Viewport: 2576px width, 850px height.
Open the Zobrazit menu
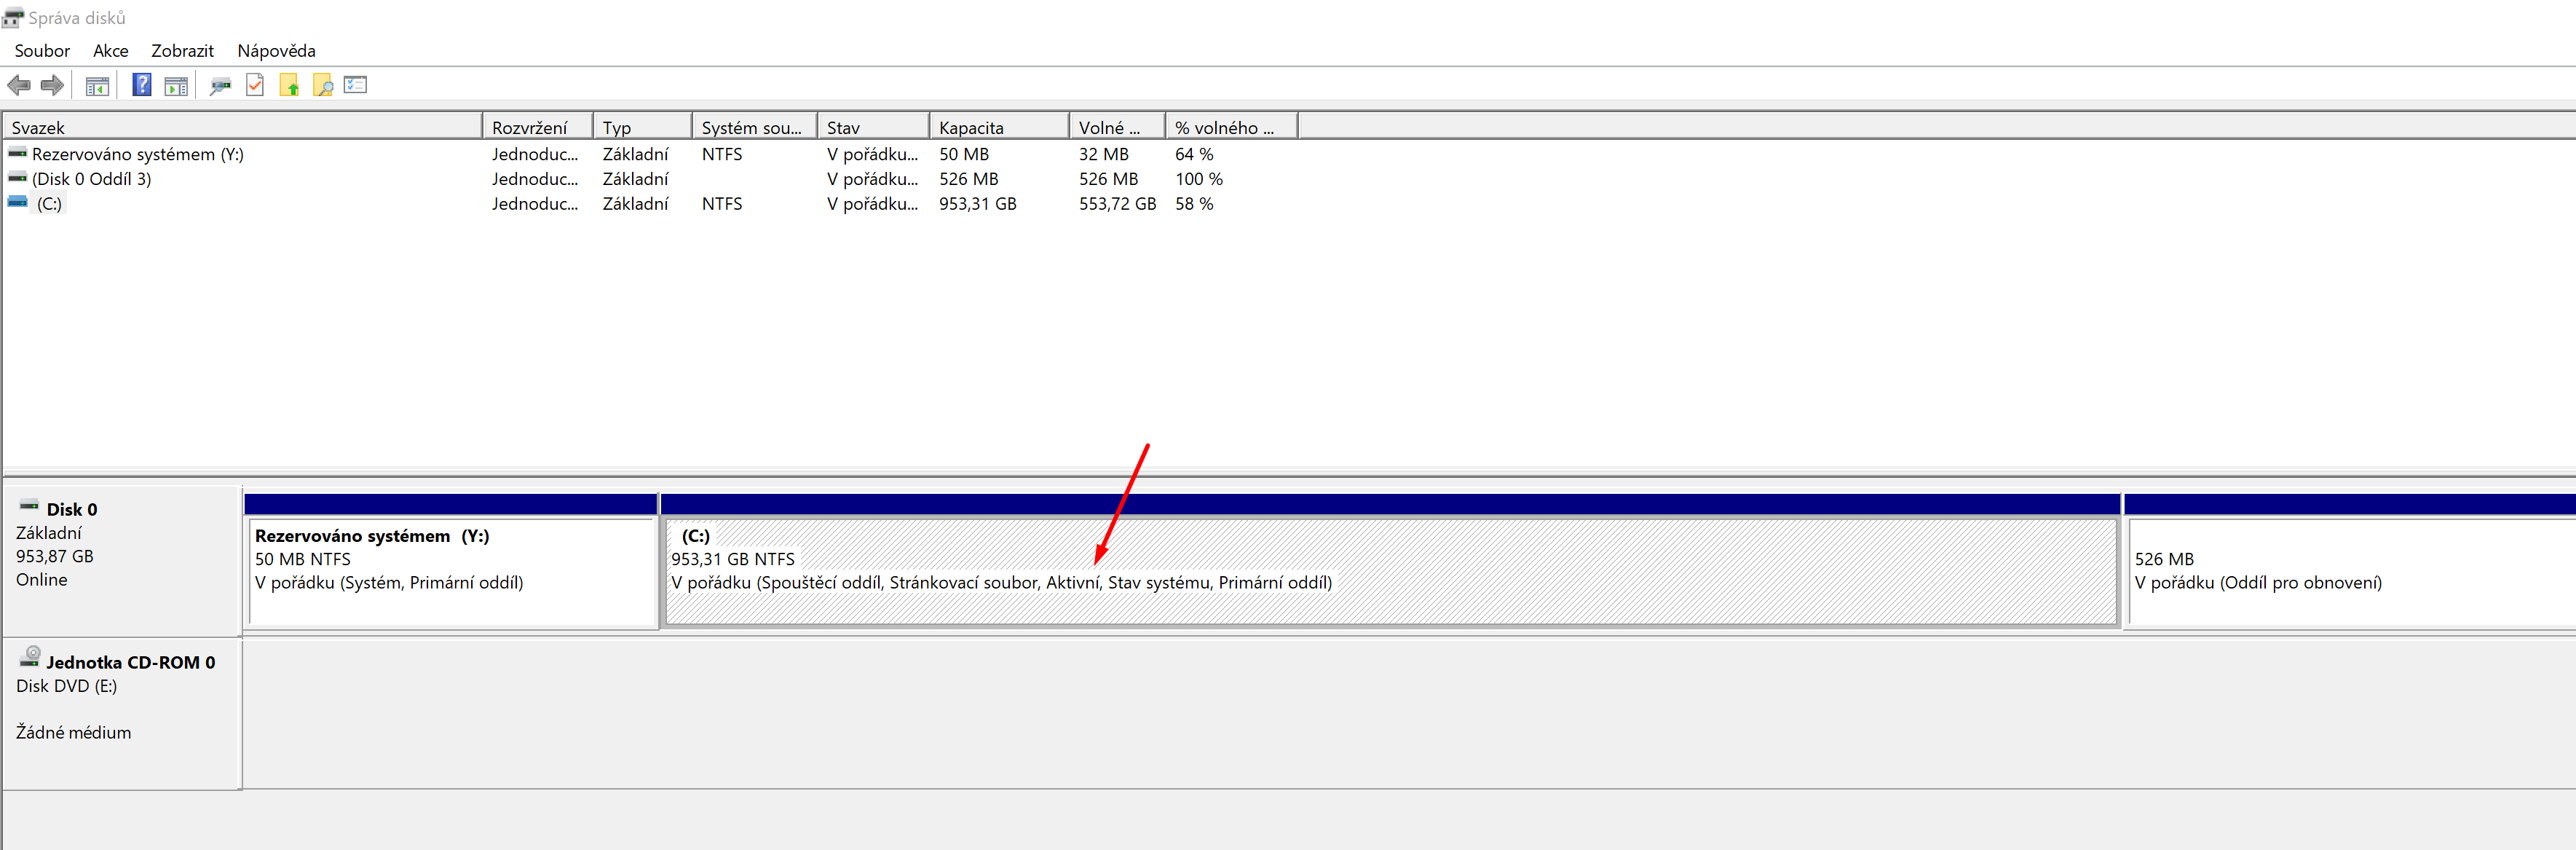click(x=183, y=51)
